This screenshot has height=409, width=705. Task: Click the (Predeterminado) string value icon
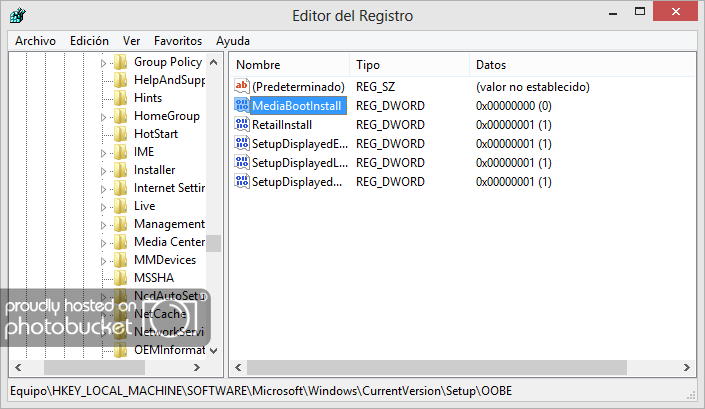click(x=241, y=86)
